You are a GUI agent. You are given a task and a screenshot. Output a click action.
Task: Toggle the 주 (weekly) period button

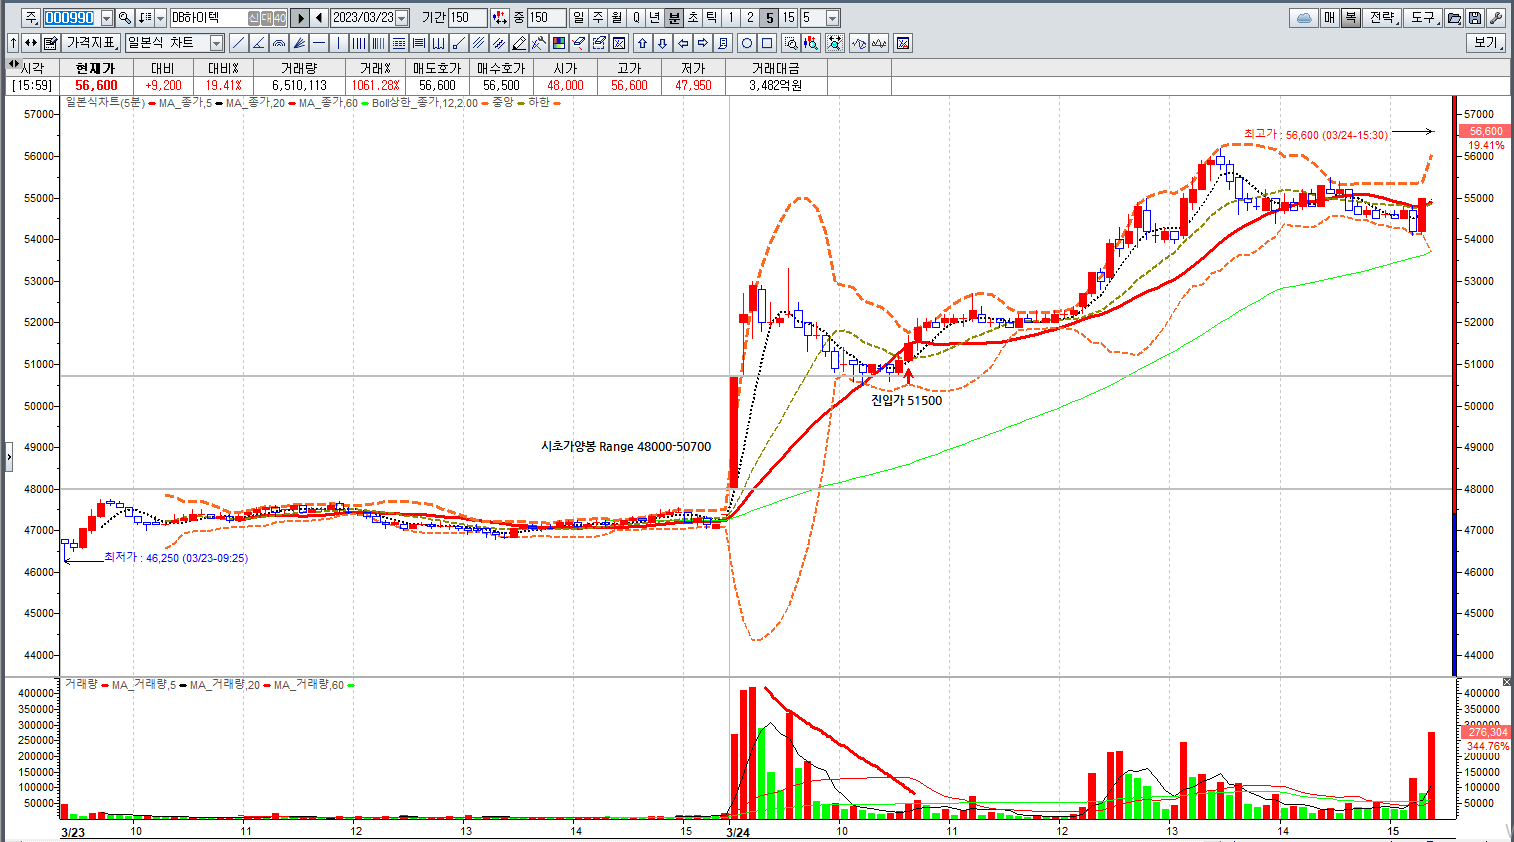click(x=597, y=18)
